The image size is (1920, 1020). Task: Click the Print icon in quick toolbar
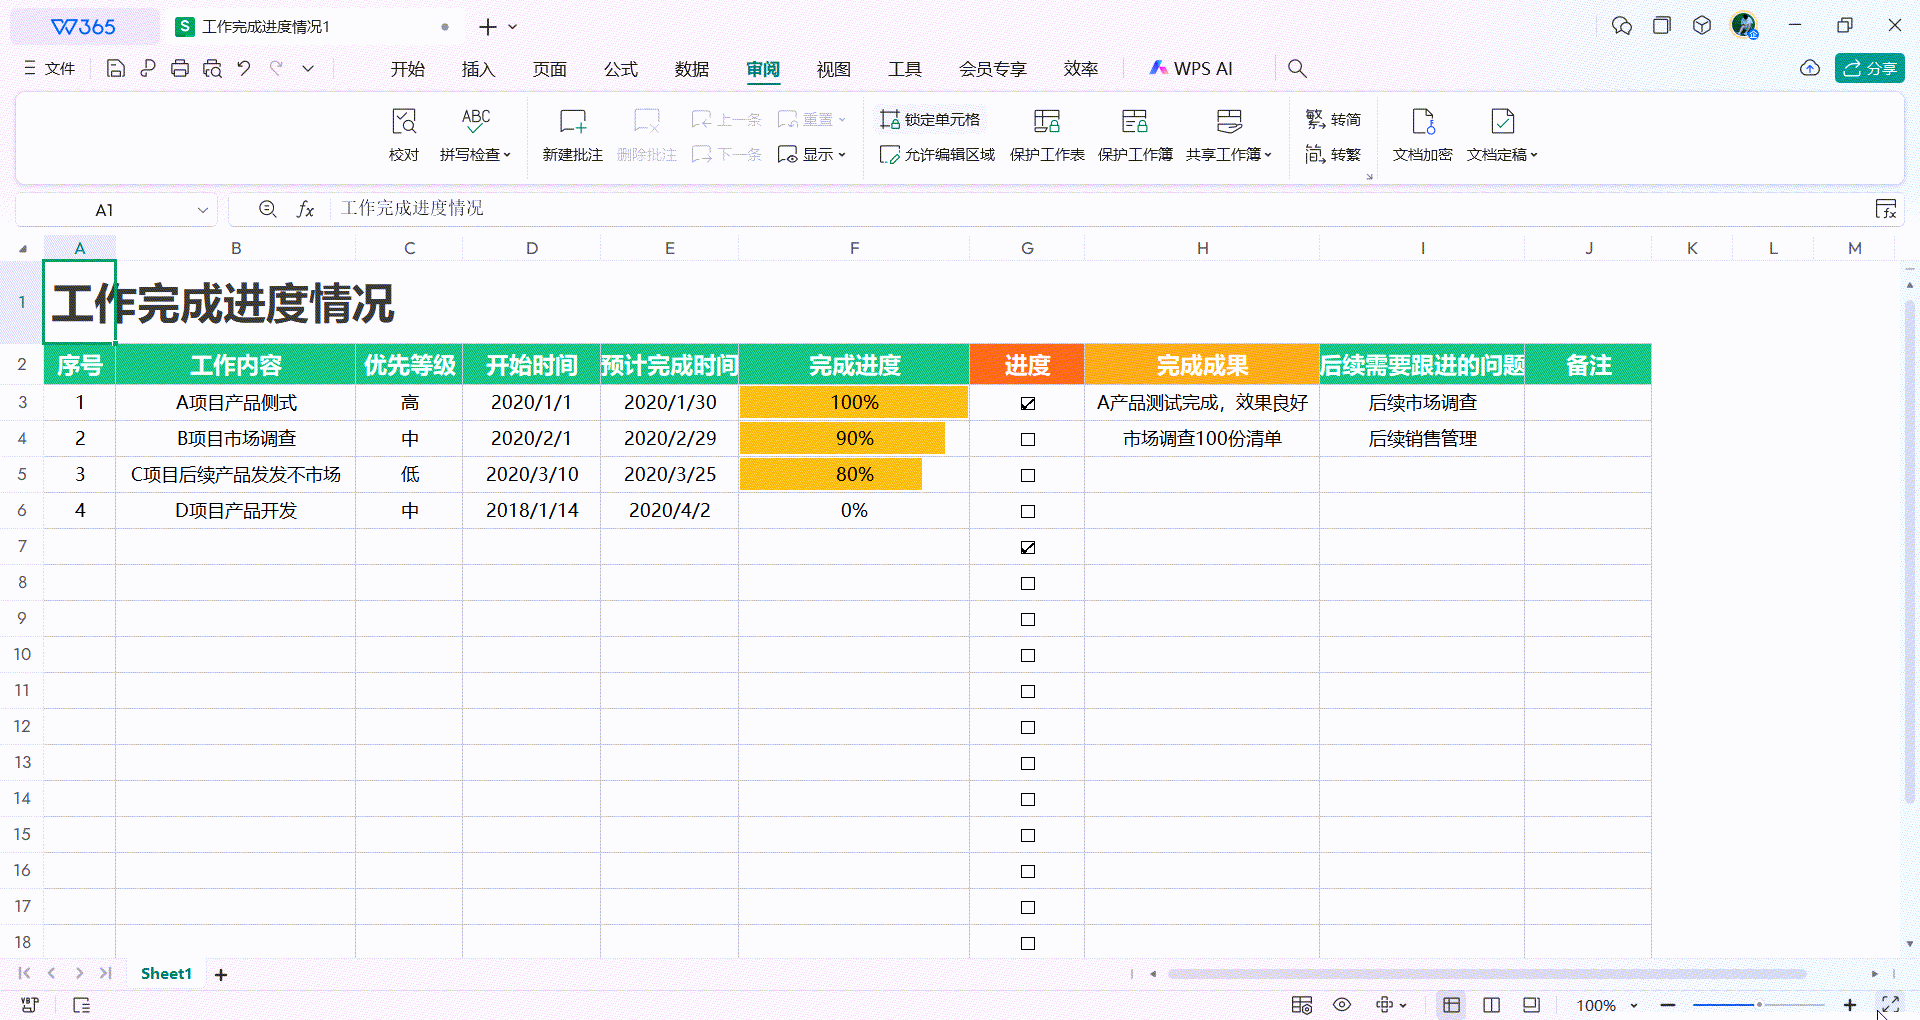click(x=180, y=68)
